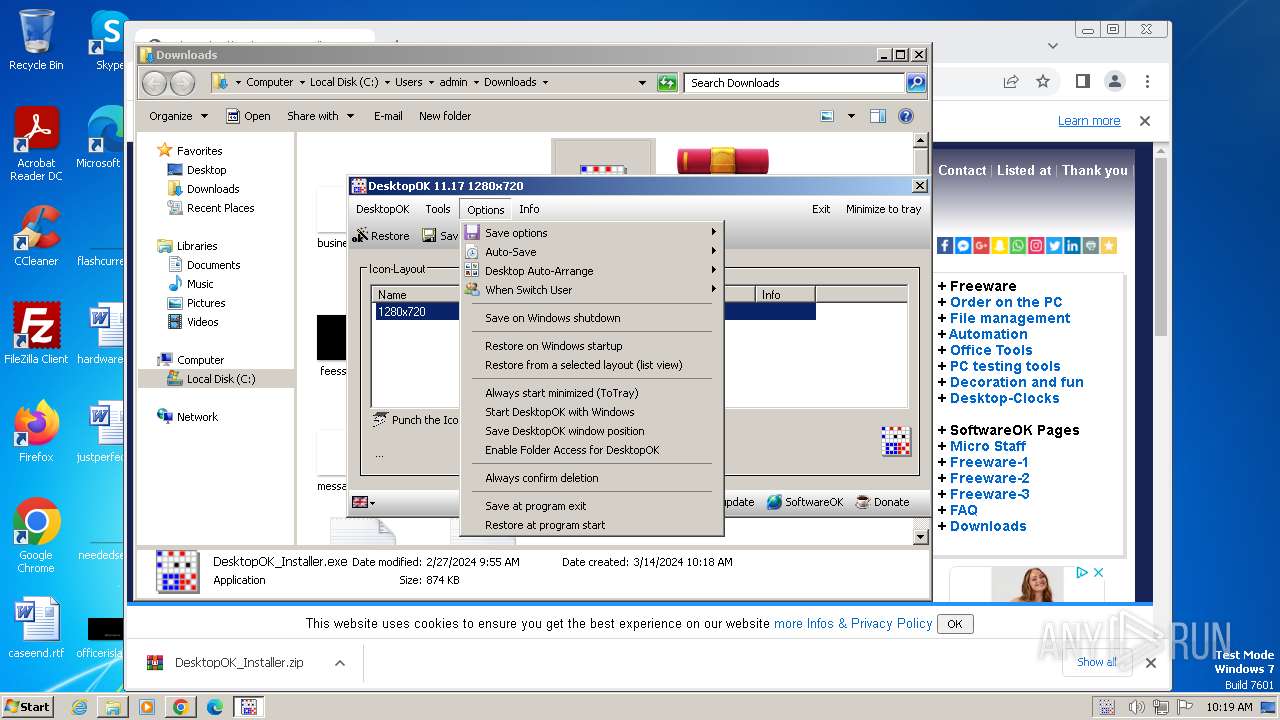The width and height of the screenshot is (1280, 720).
Task: Click Punch the Icons button
Action: [415, 420]
